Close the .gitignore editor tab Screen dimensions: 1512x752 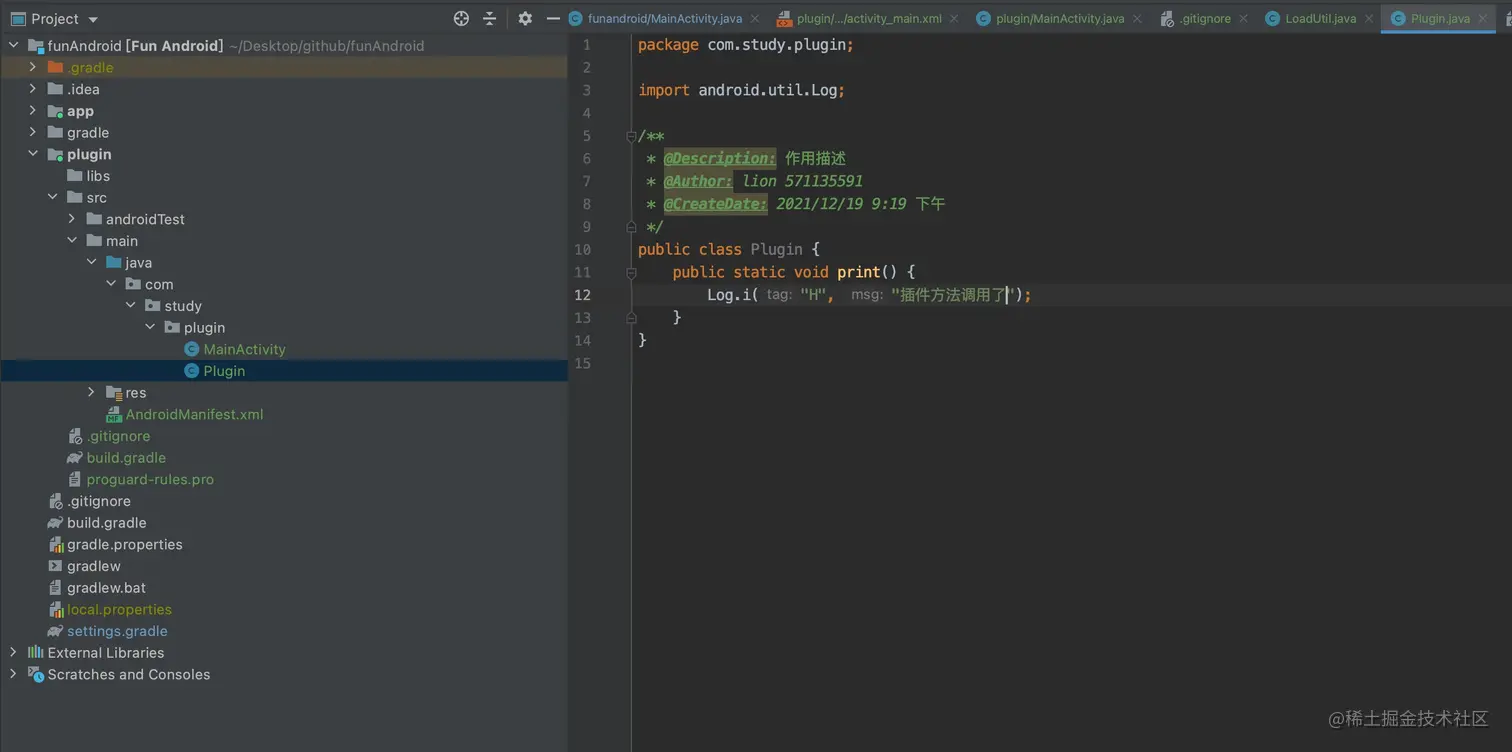1243,19
